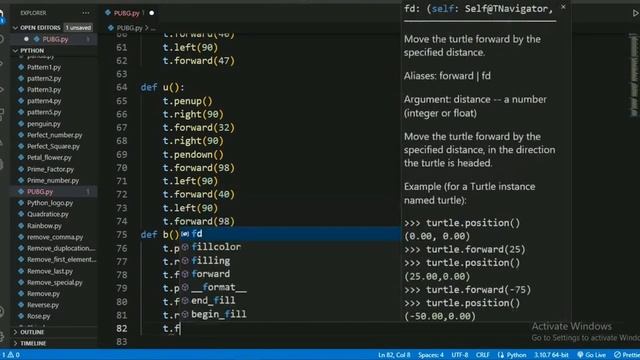The height and width of the screenshot is (360, 640).
Task: Place cursor on t.penup() line 65
Action: click(x=187, y=101)
